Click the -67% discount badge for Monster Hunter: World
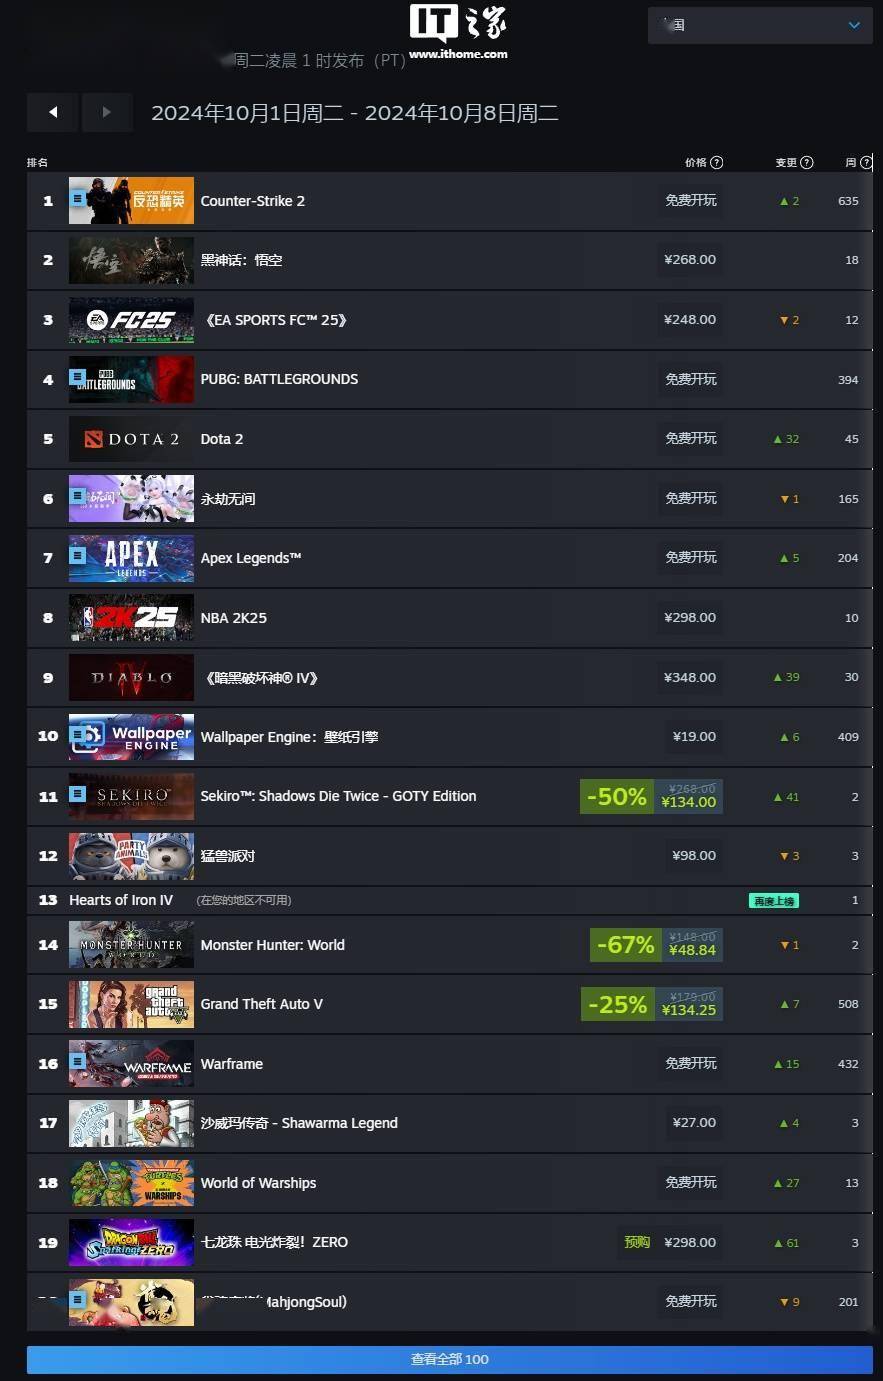This screenshot has height=1381, width=883. 626,945
